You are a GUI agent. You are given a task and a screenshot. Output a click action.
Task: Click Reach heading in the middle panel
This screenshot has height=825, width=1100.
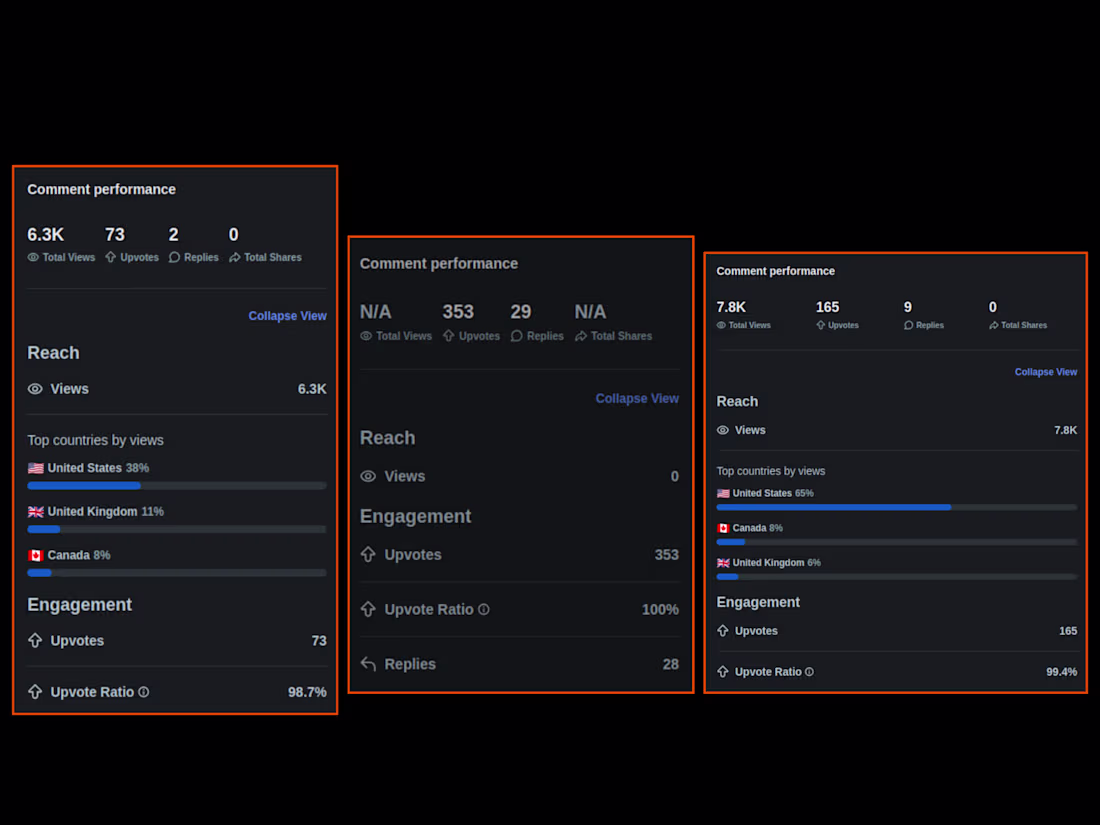pyautogui.click(x=387, y=438)
